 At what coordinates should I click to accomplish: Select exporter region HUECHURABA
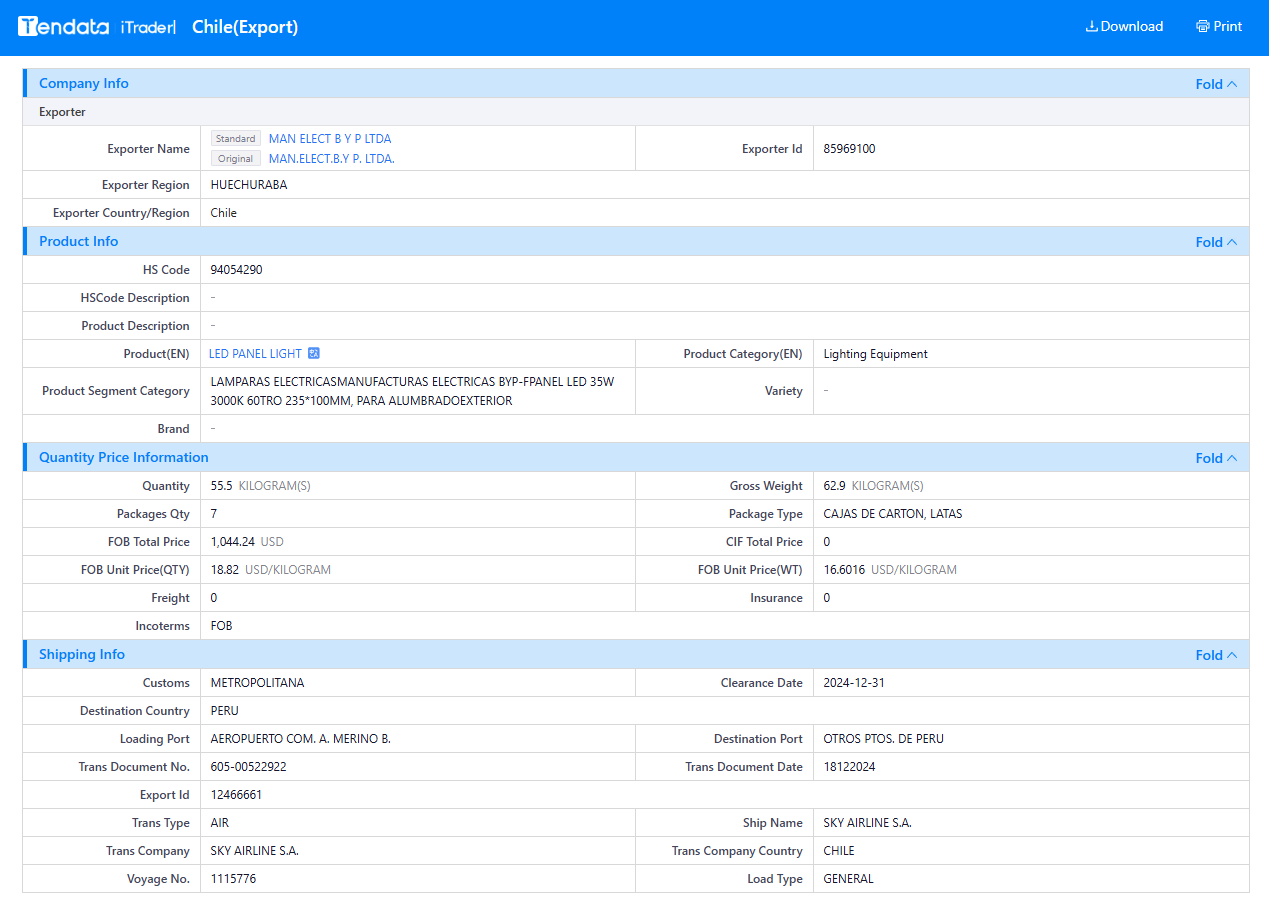click(249, 185)
